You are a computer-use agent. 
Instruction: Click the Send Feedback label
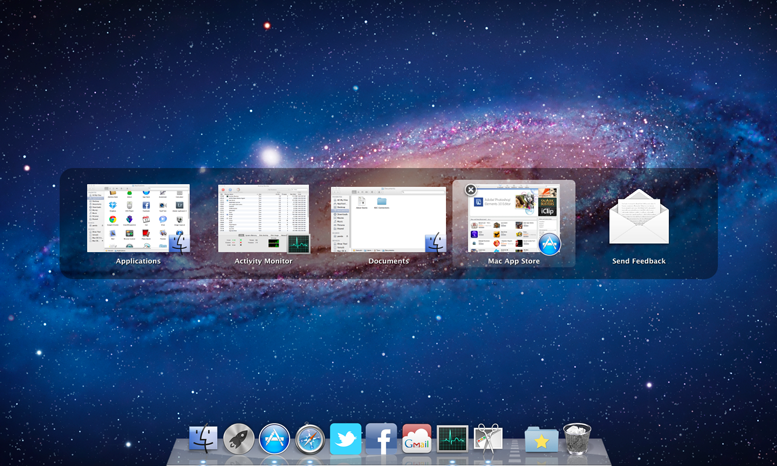coord(639,261)
